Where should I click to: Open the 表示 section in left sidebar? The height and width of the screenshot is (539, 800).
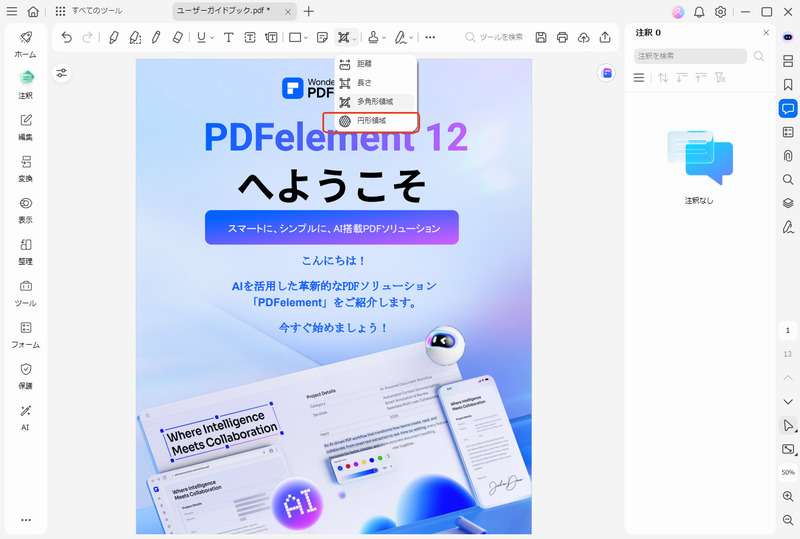(x=26, y=210)
